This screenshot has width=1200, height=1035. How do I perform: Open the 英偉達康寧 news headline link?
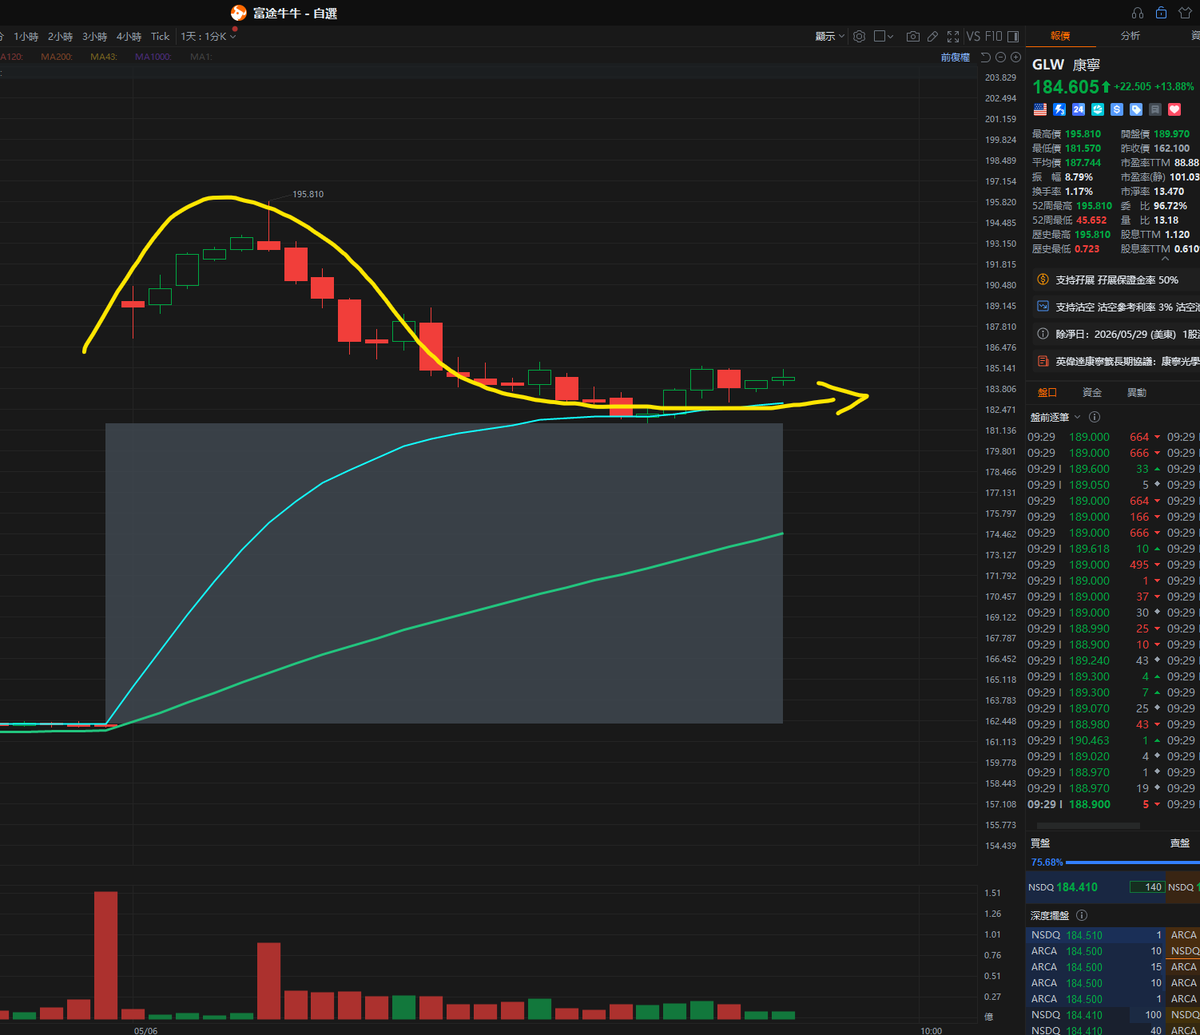coord(1115,361)
